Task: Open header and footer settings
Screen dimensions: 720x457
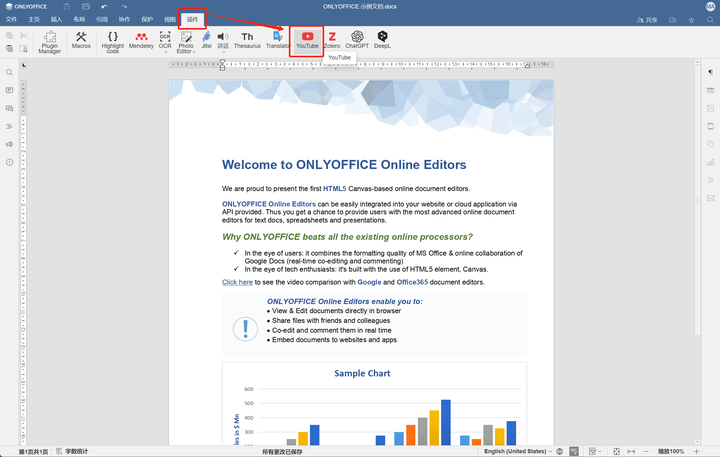Action: (710, 126)
